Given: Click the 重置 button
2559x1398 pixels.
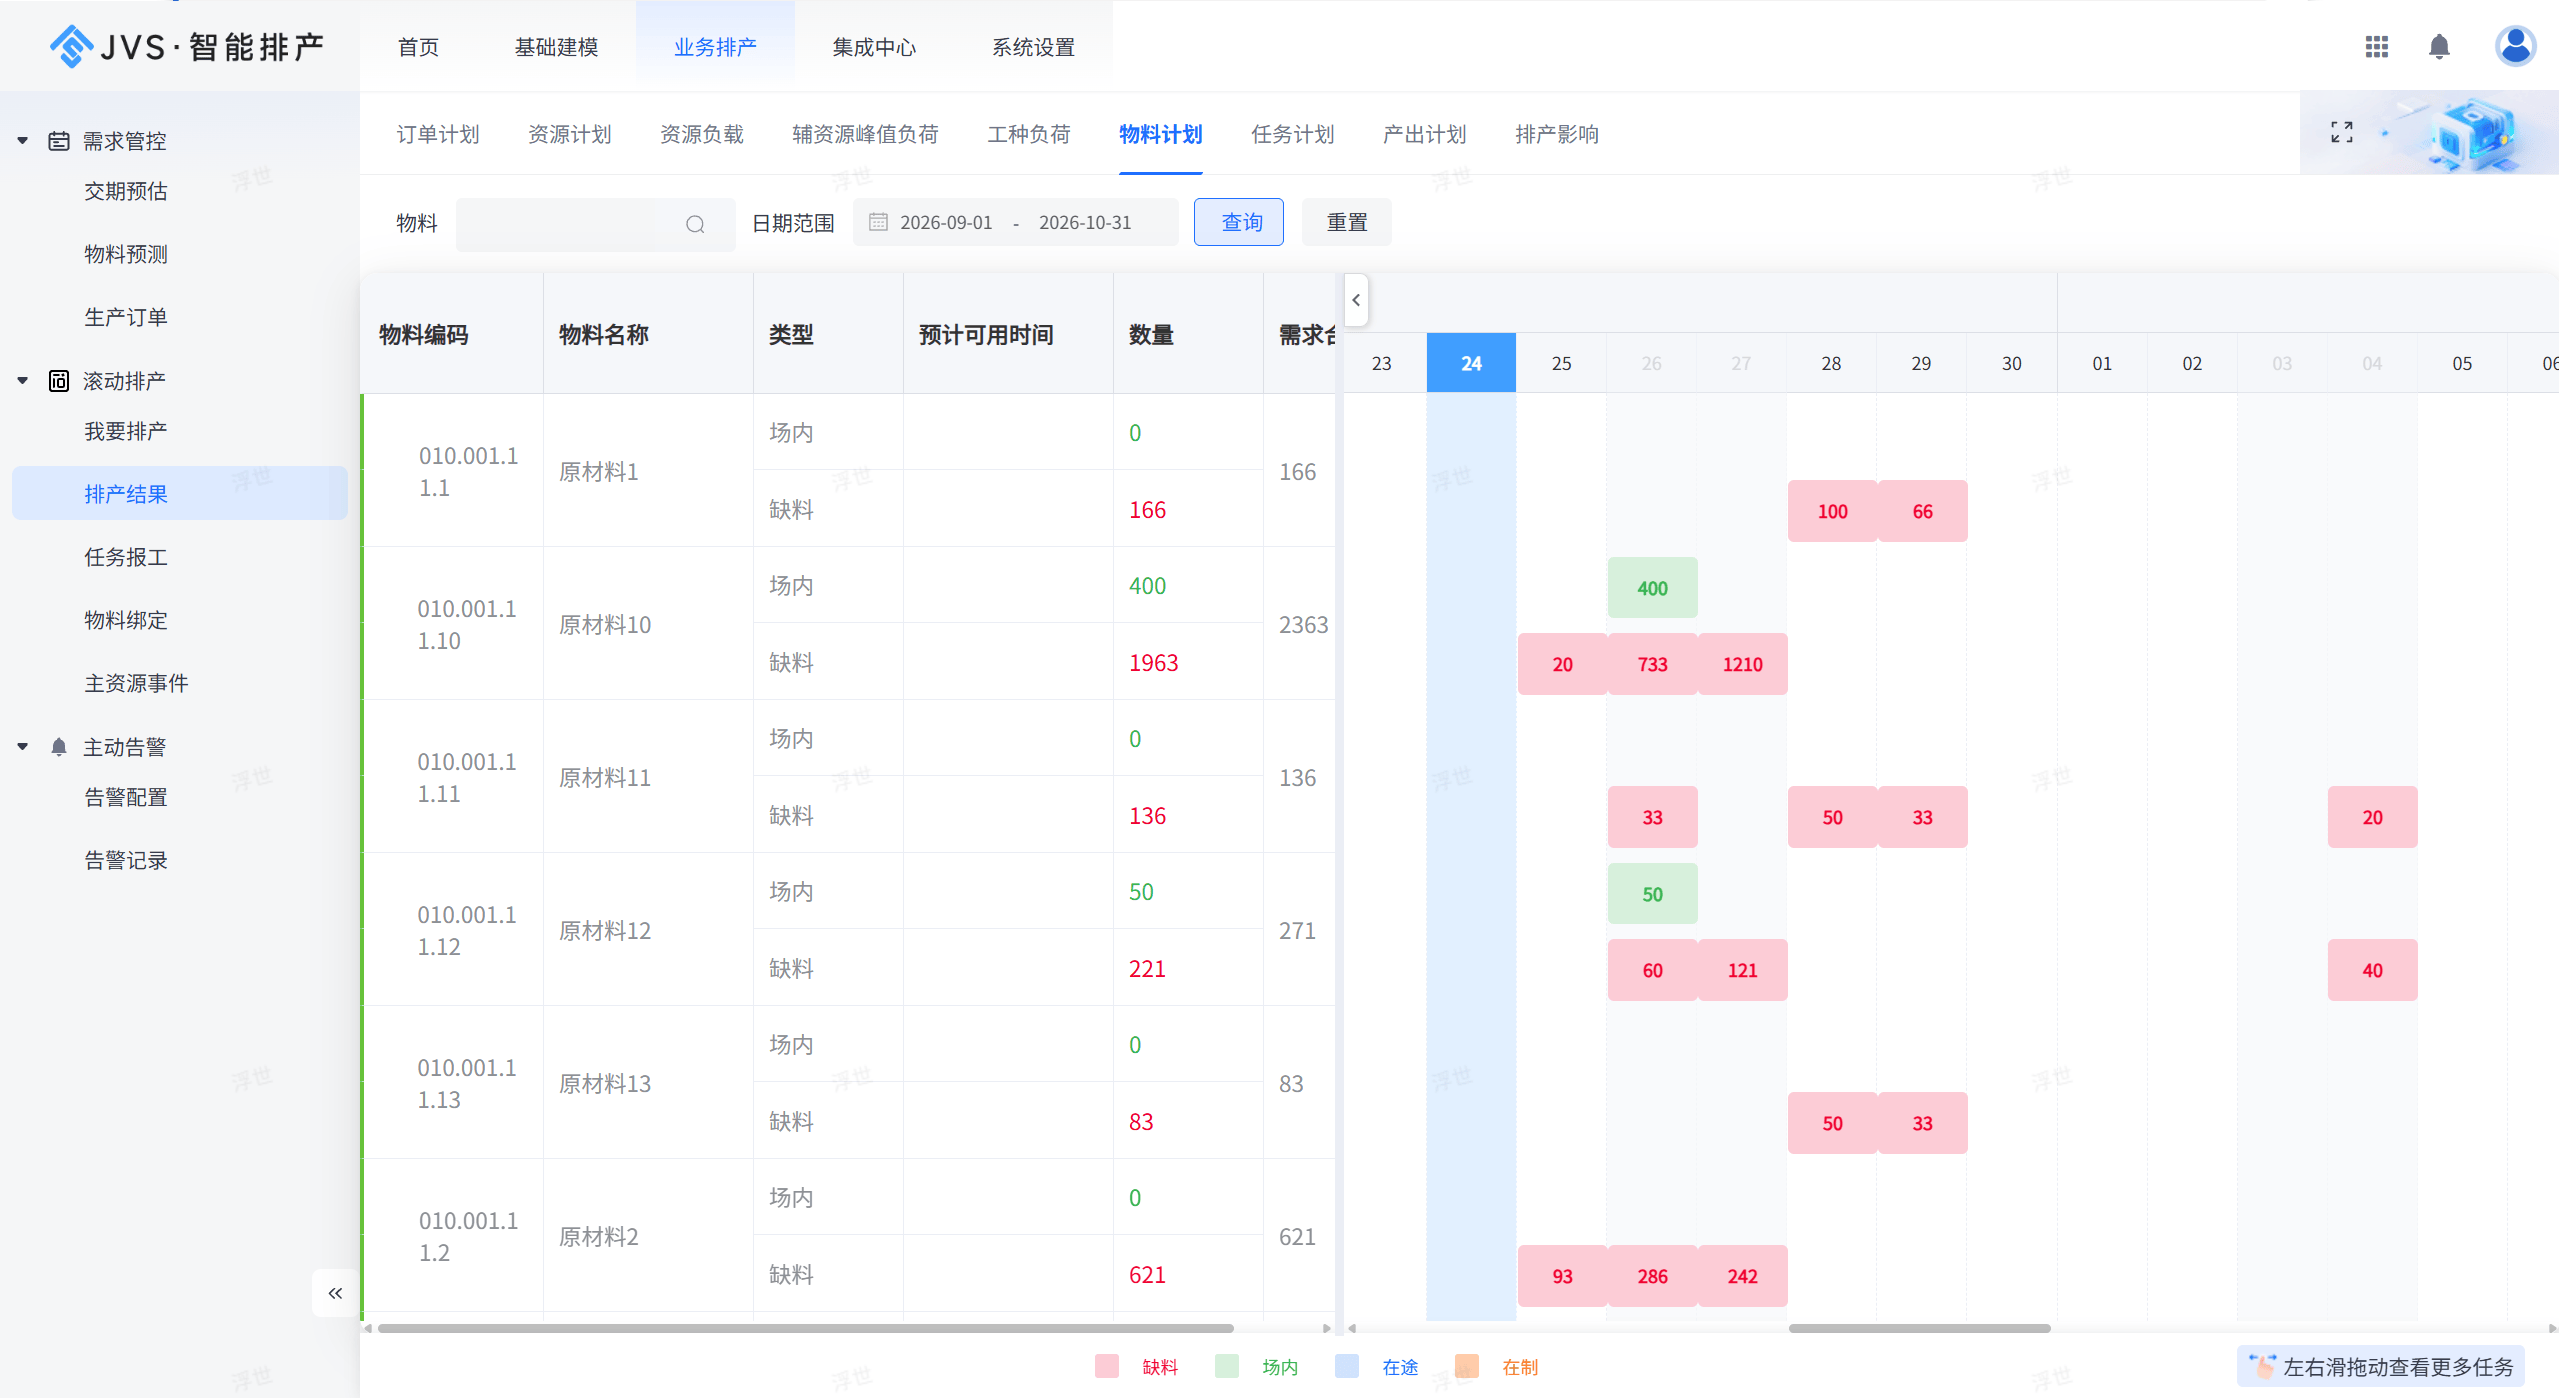Looking at the screenshot, I should [x=1346, y=222].
